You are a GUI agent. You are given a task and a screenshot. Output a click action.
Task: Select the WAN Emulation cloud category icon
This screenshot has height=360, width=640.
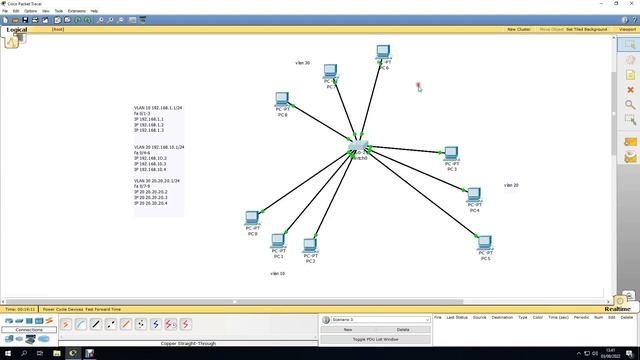point(19,339)
